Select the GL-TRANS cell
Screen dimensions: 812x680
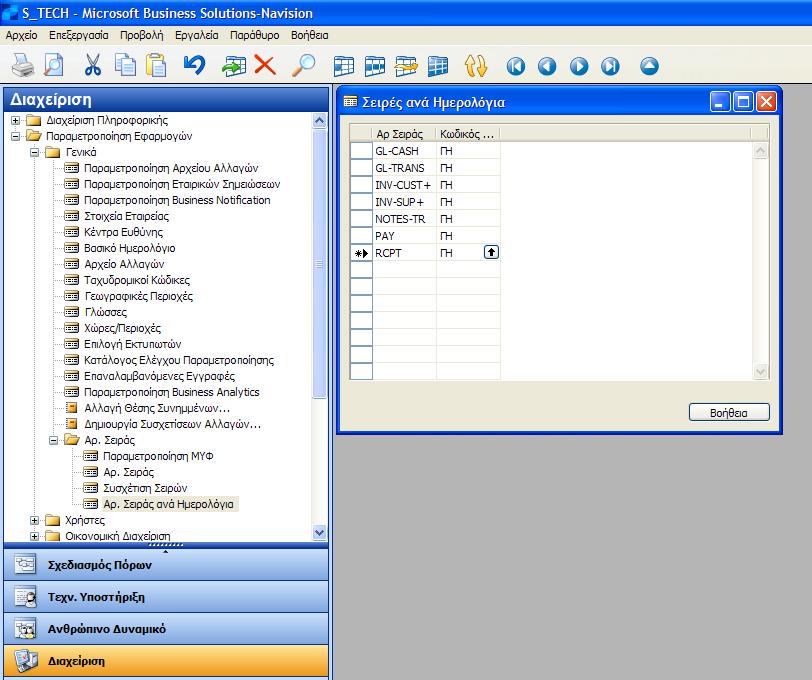404,168
